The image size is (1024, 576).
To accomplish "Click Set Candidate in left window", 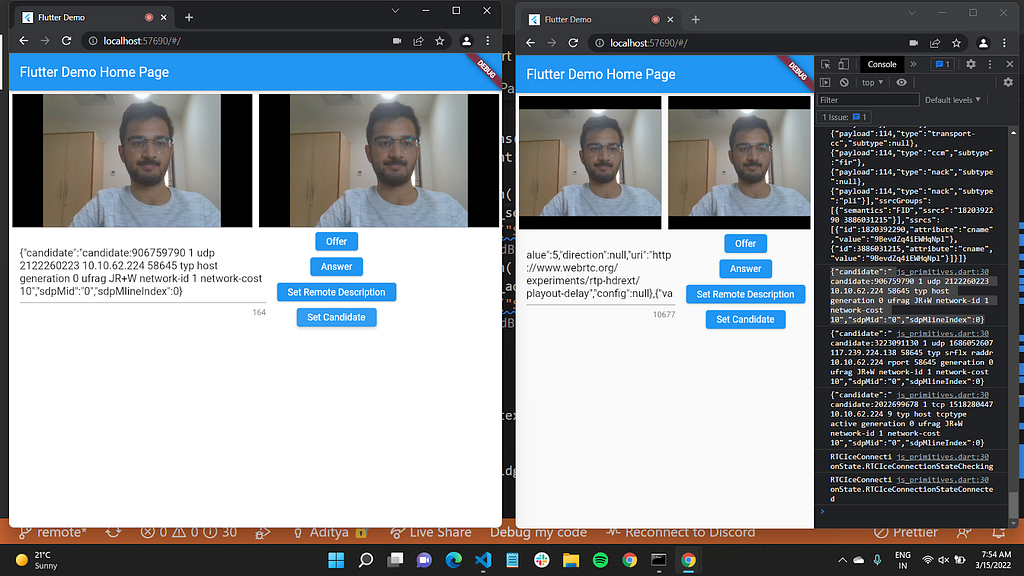I will [336, 317].
